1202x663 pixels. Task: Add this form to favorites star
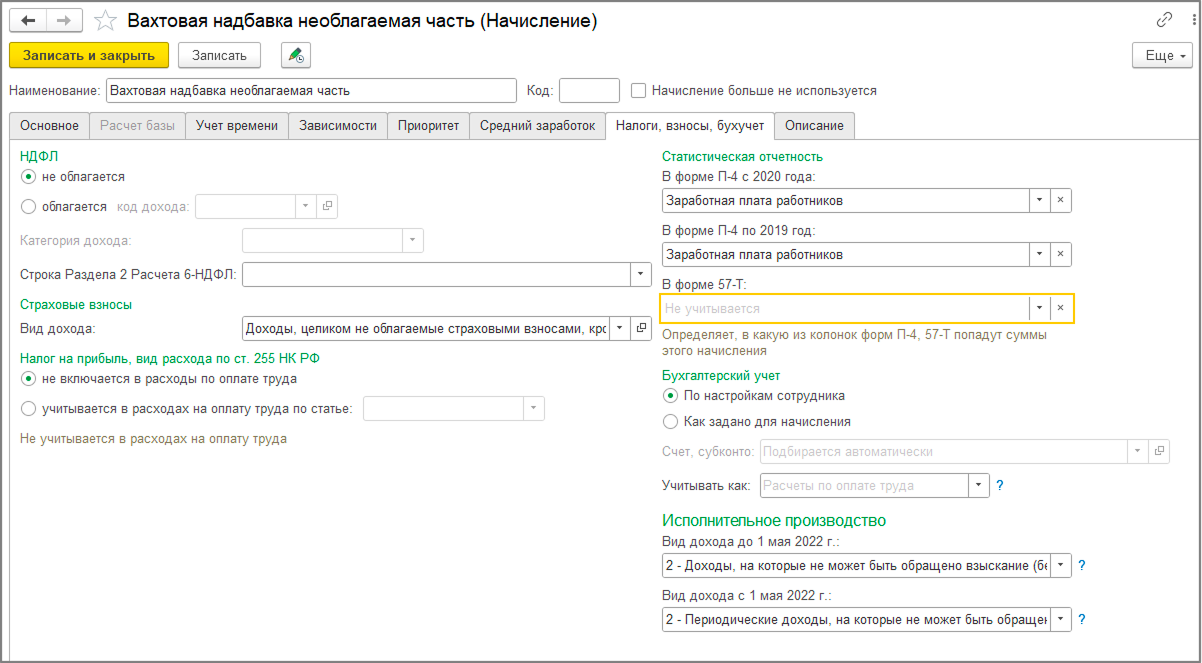click(x=105, y=21)
